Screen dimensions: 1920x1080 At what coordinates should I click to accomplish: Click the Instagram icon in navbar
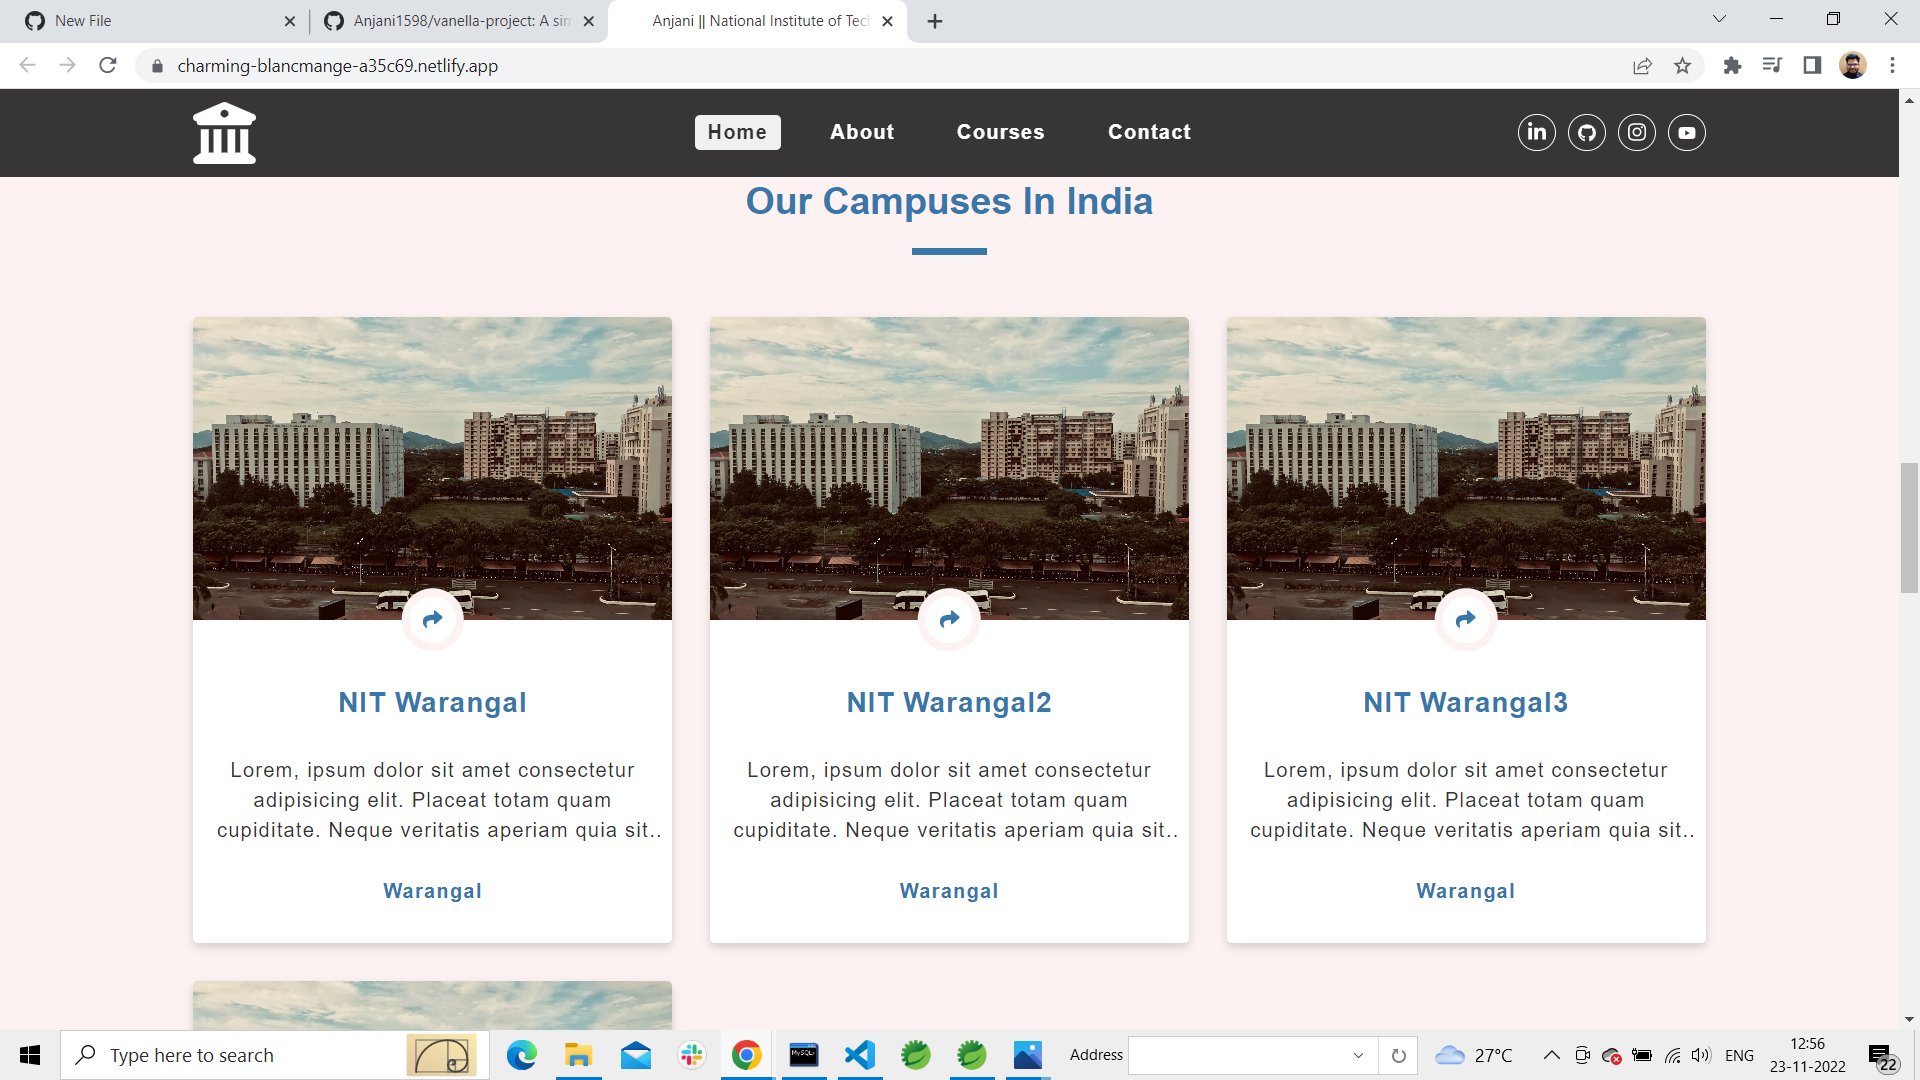[x=1636, y=132]
